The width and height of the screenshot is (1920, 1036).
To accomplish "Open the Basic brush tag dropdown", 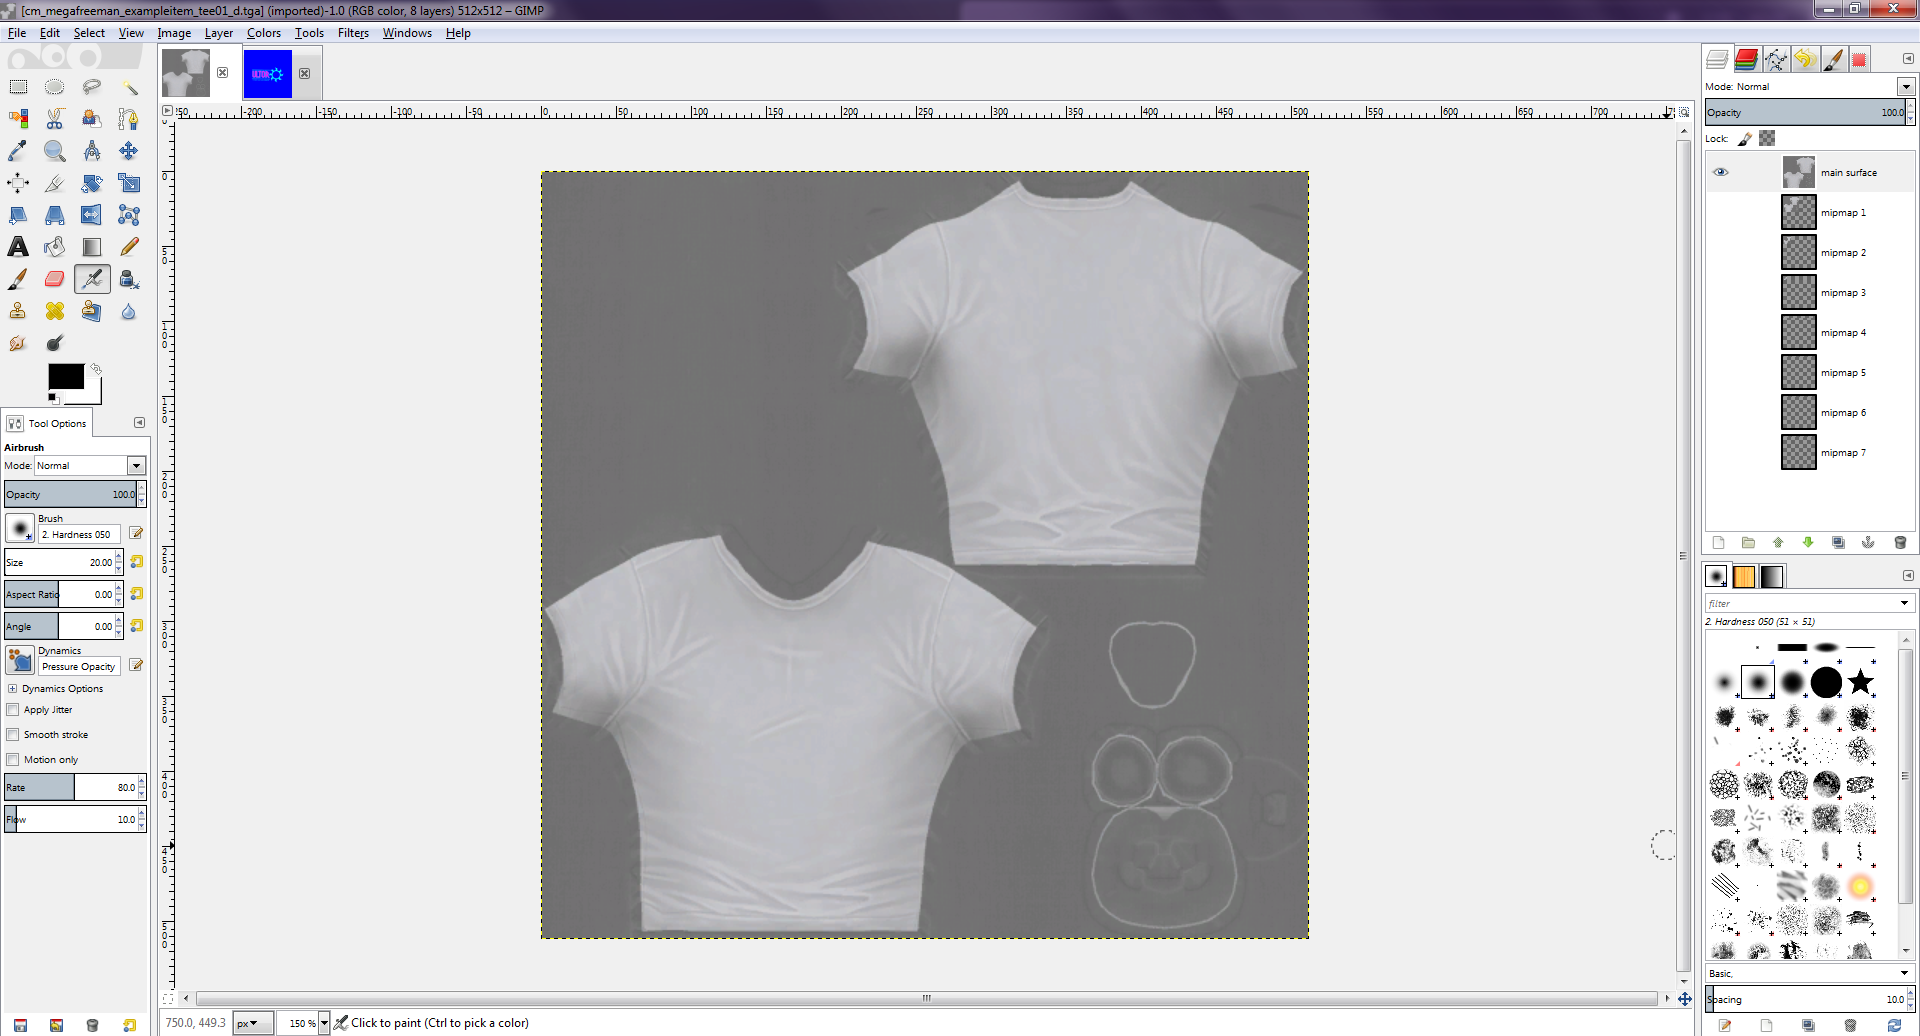I will tap(1904, 973).
